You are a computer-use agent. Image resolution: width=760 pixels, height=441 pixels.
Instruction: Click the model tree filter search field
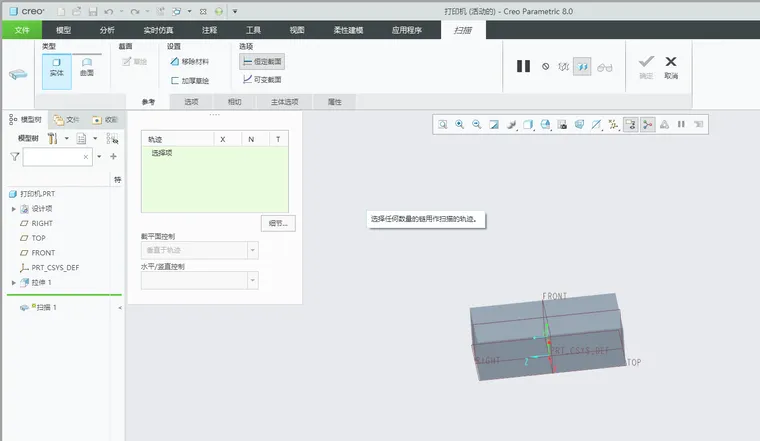(x=57, y=157)
